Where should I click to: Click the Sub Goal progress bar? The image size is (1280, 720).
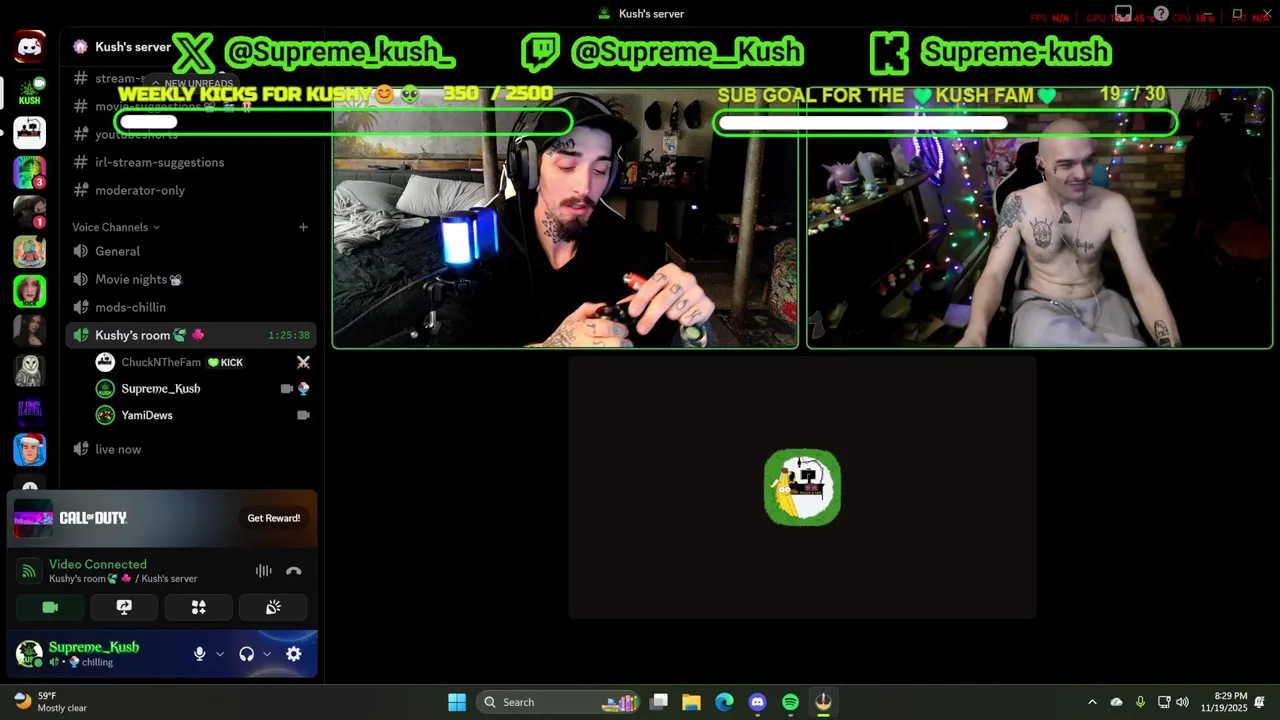pos(945,123)
